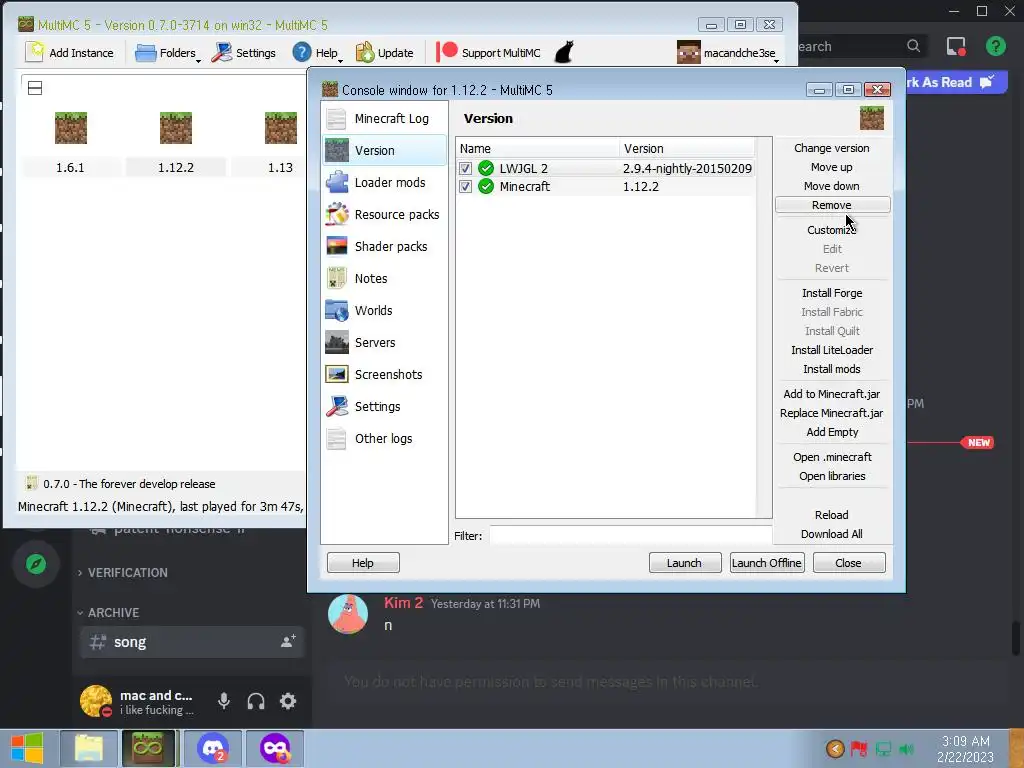Select the 1.12.2 instance icon
1024x768 pixels.
click(x=176, y=128)
